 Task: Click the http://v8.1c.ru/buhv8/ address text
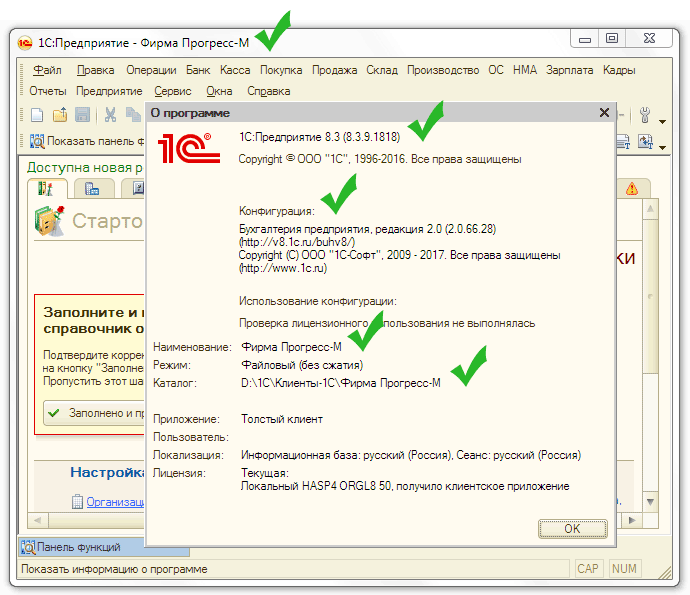click(297, 242)
